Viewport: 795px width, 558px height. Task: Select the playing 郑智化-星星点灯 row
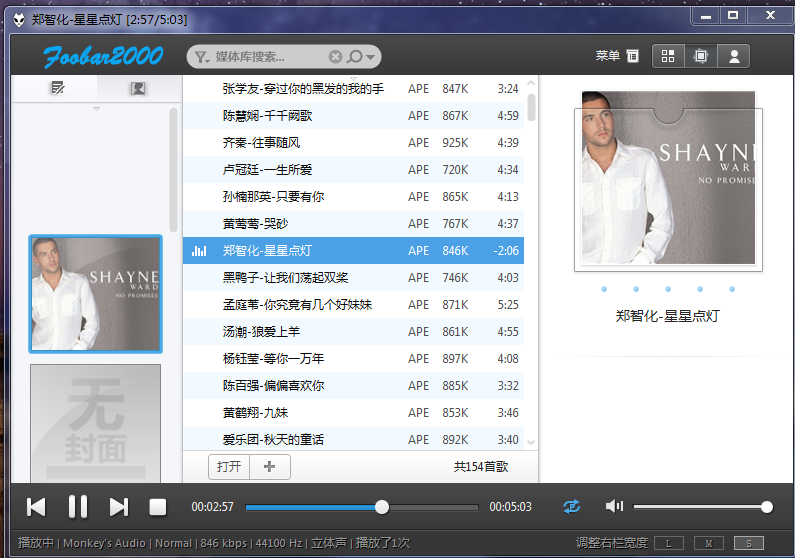click(x=353, y=250)
